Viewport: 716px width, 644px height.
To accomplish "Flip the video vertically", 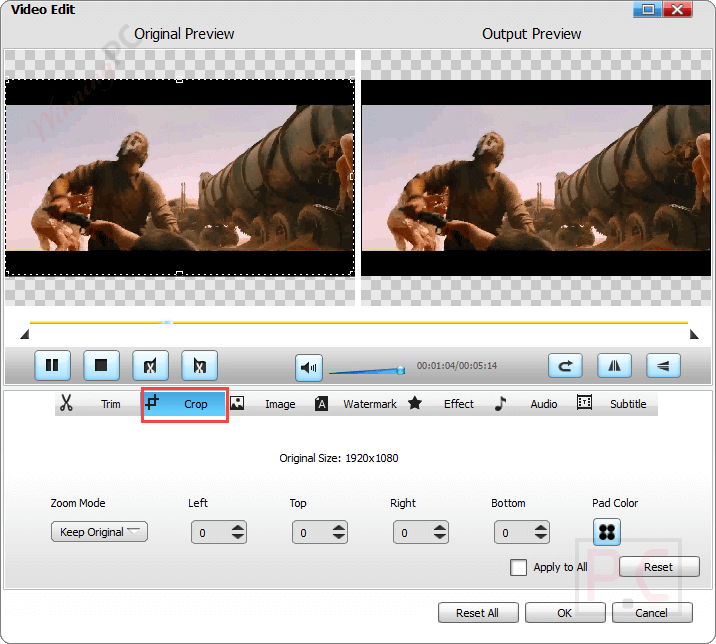I will click(663, 365).
